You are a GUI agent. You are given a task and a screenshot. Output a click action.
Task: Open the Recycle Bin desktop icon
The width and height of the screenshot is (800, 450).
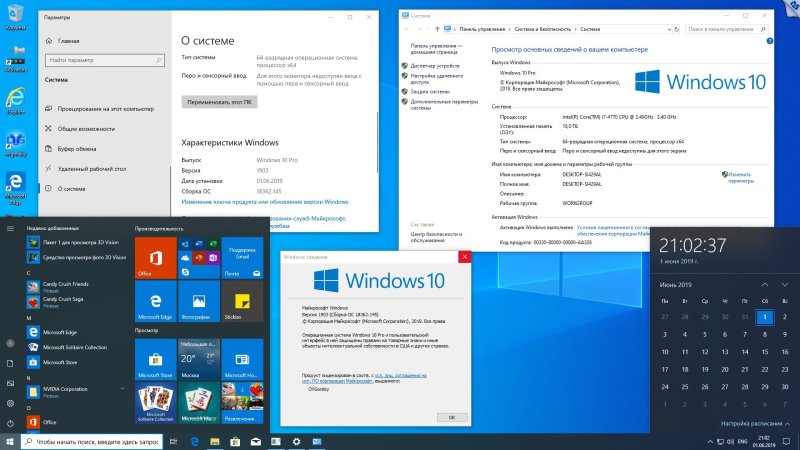pyautogui.click(x=15, y=16)
